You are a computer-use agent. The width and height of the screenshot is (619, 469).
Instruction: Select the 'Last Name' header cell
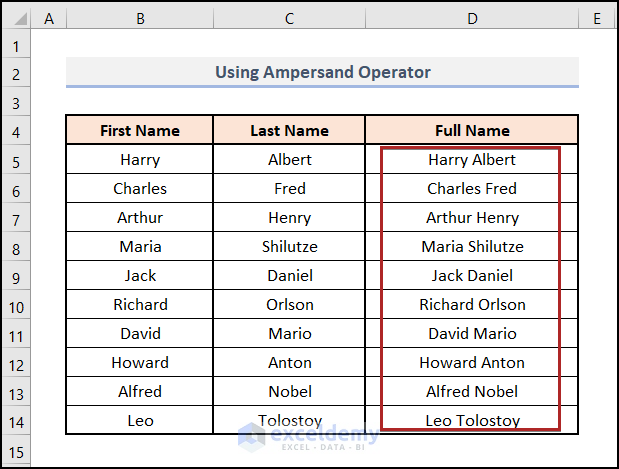289,131
